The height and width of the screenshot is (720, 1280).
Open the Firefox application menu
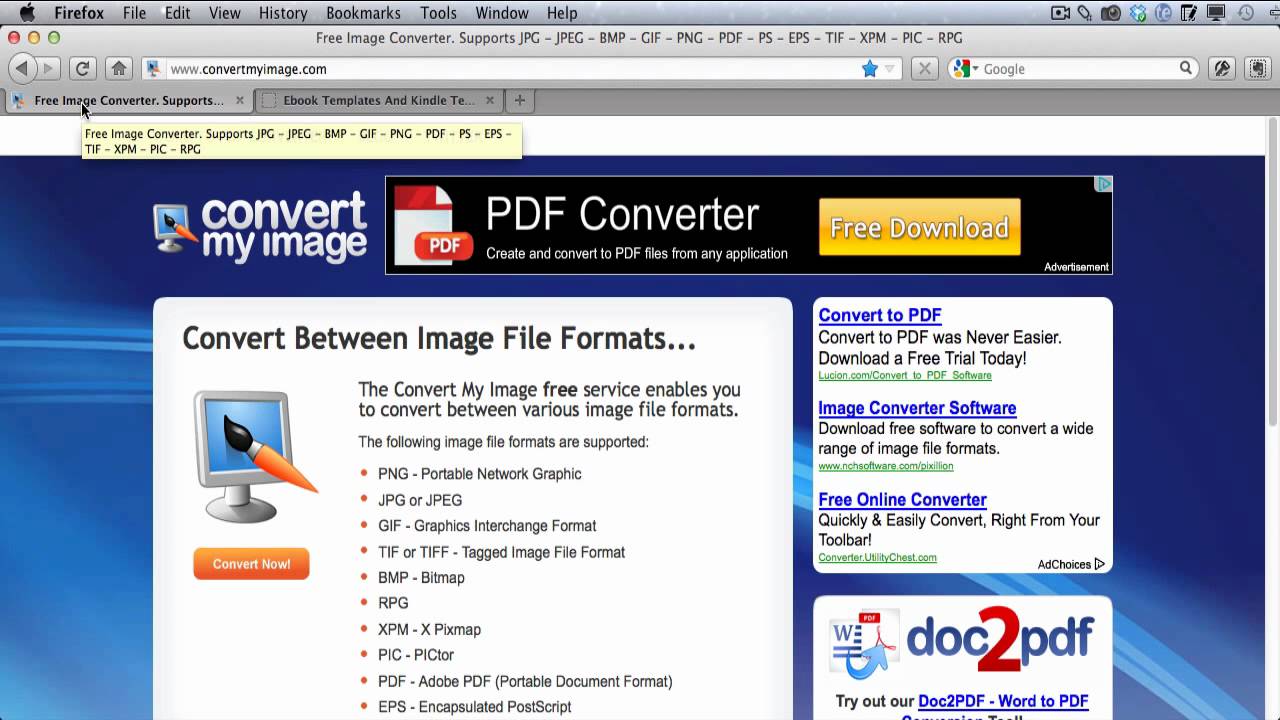click(x=79, y=13)
